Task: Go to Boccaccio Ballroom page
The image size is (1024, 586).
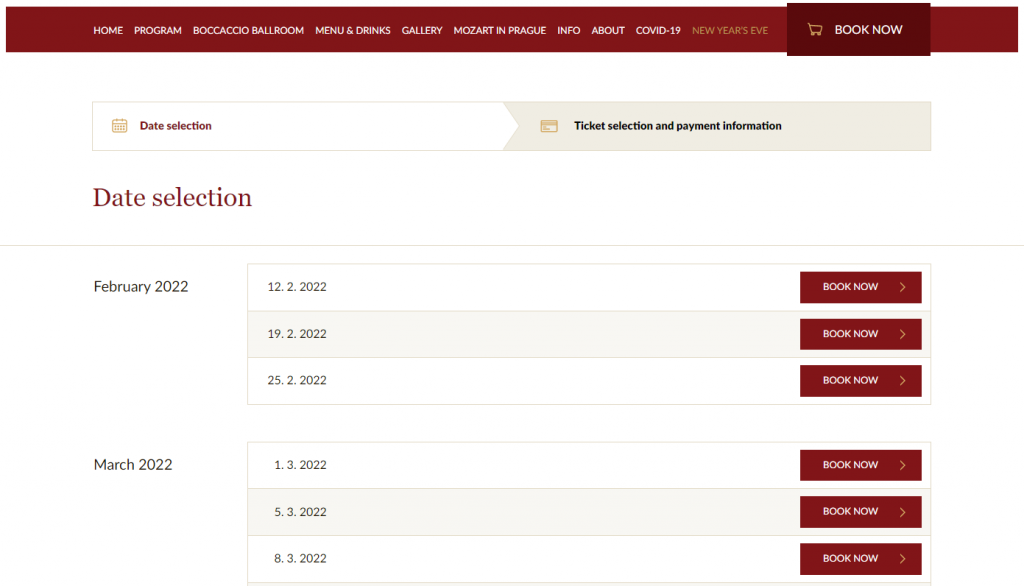Action: [248, 31]
